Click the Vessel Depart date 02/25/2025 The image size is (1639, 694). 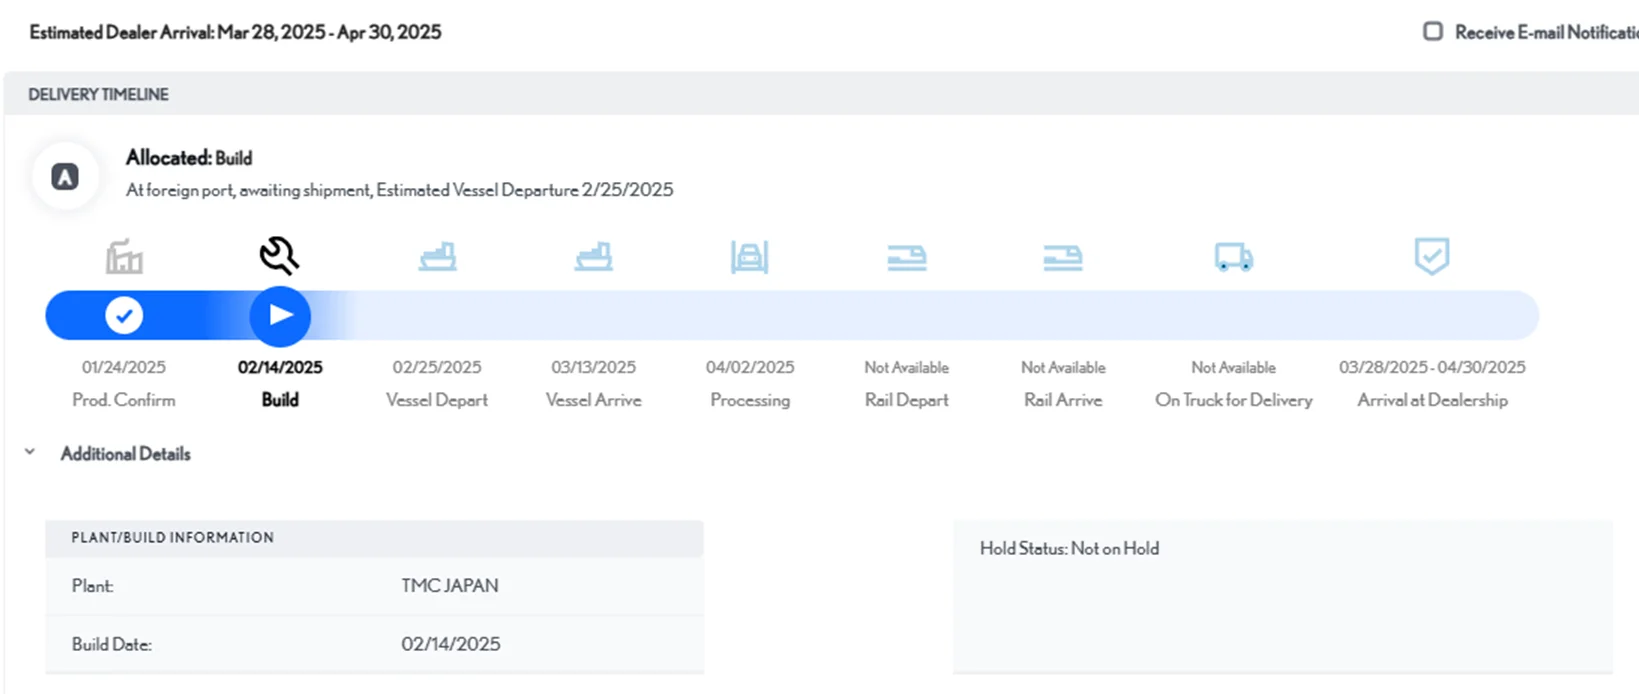tap(436, 367)
